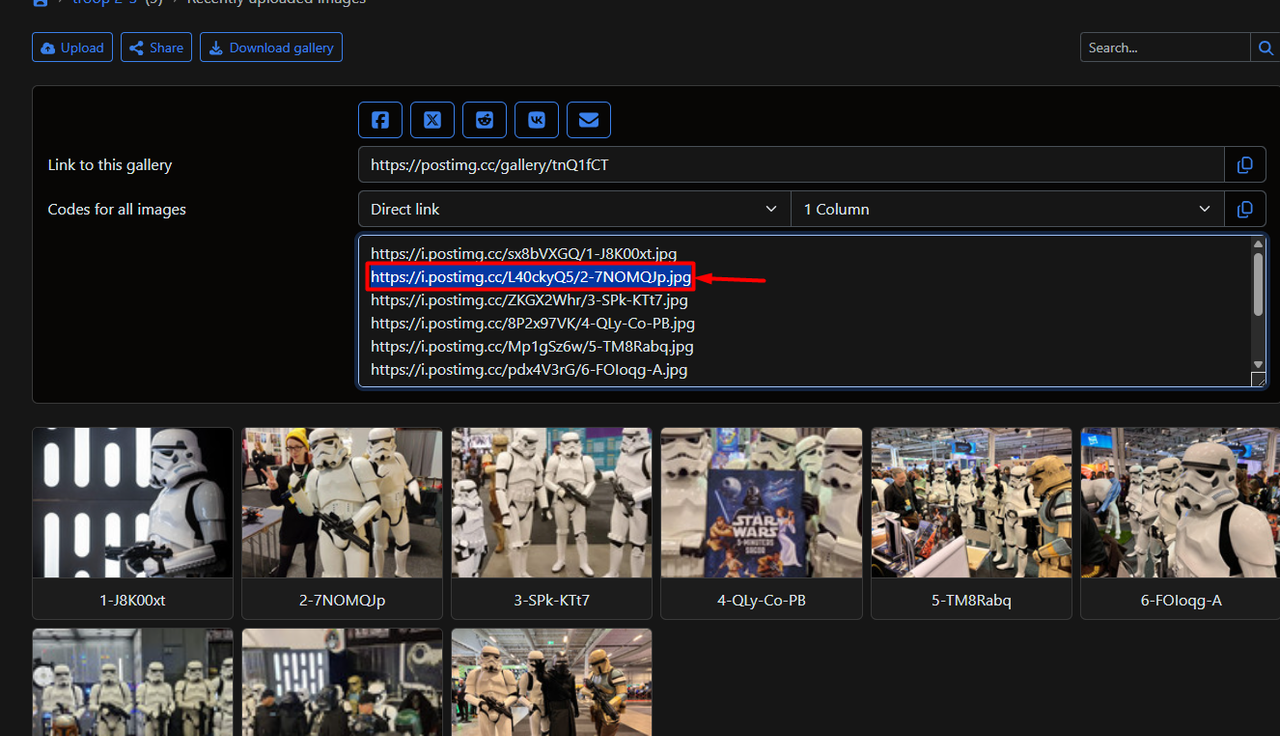Click the 4-QLy-Co-PB.jpg link line

click(533, 323)
